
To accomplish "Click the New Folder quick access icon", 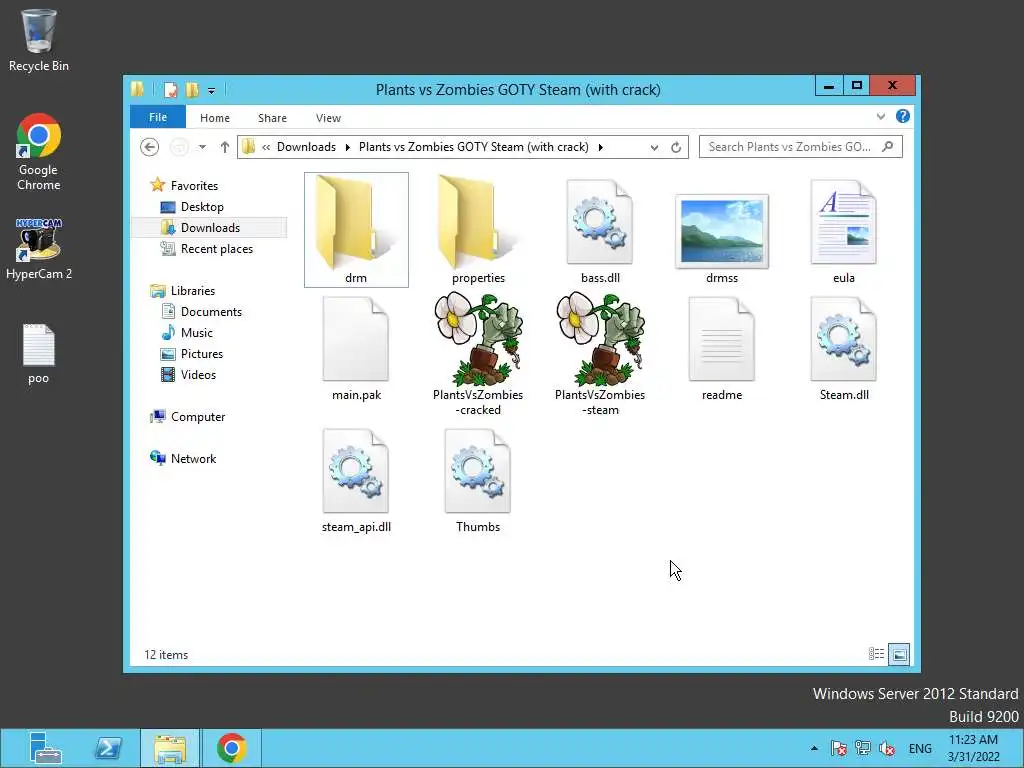I will 192,90.
